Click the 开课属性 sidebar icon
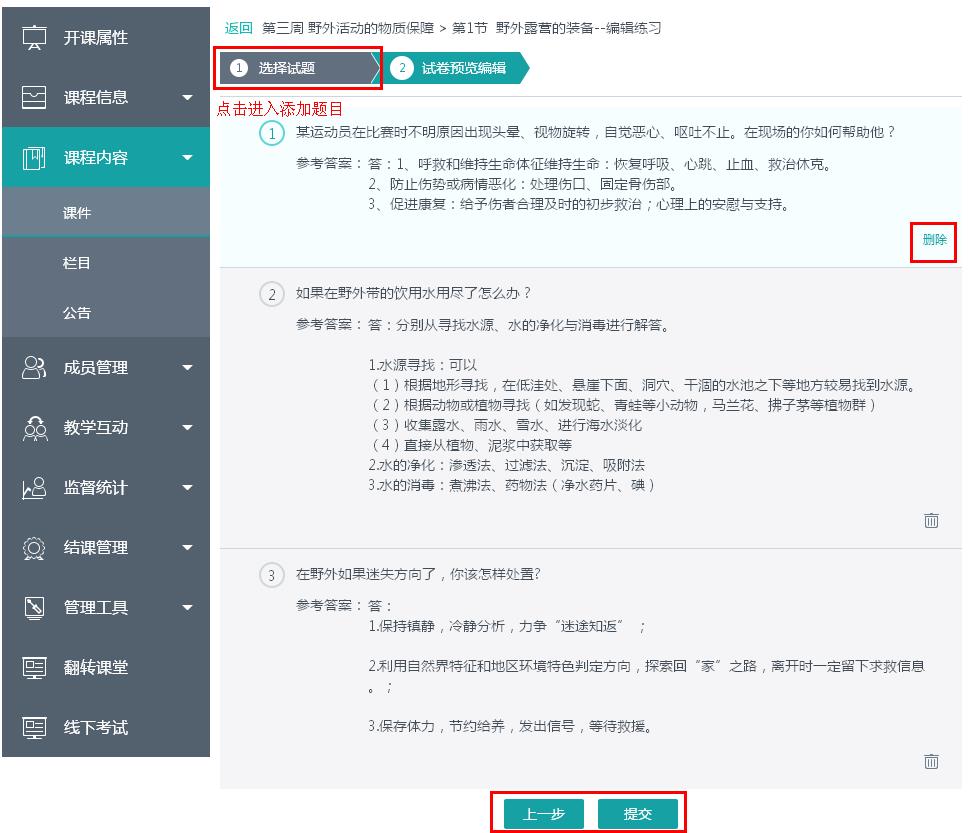The image size is (969, 833). (x=35, y=38)
